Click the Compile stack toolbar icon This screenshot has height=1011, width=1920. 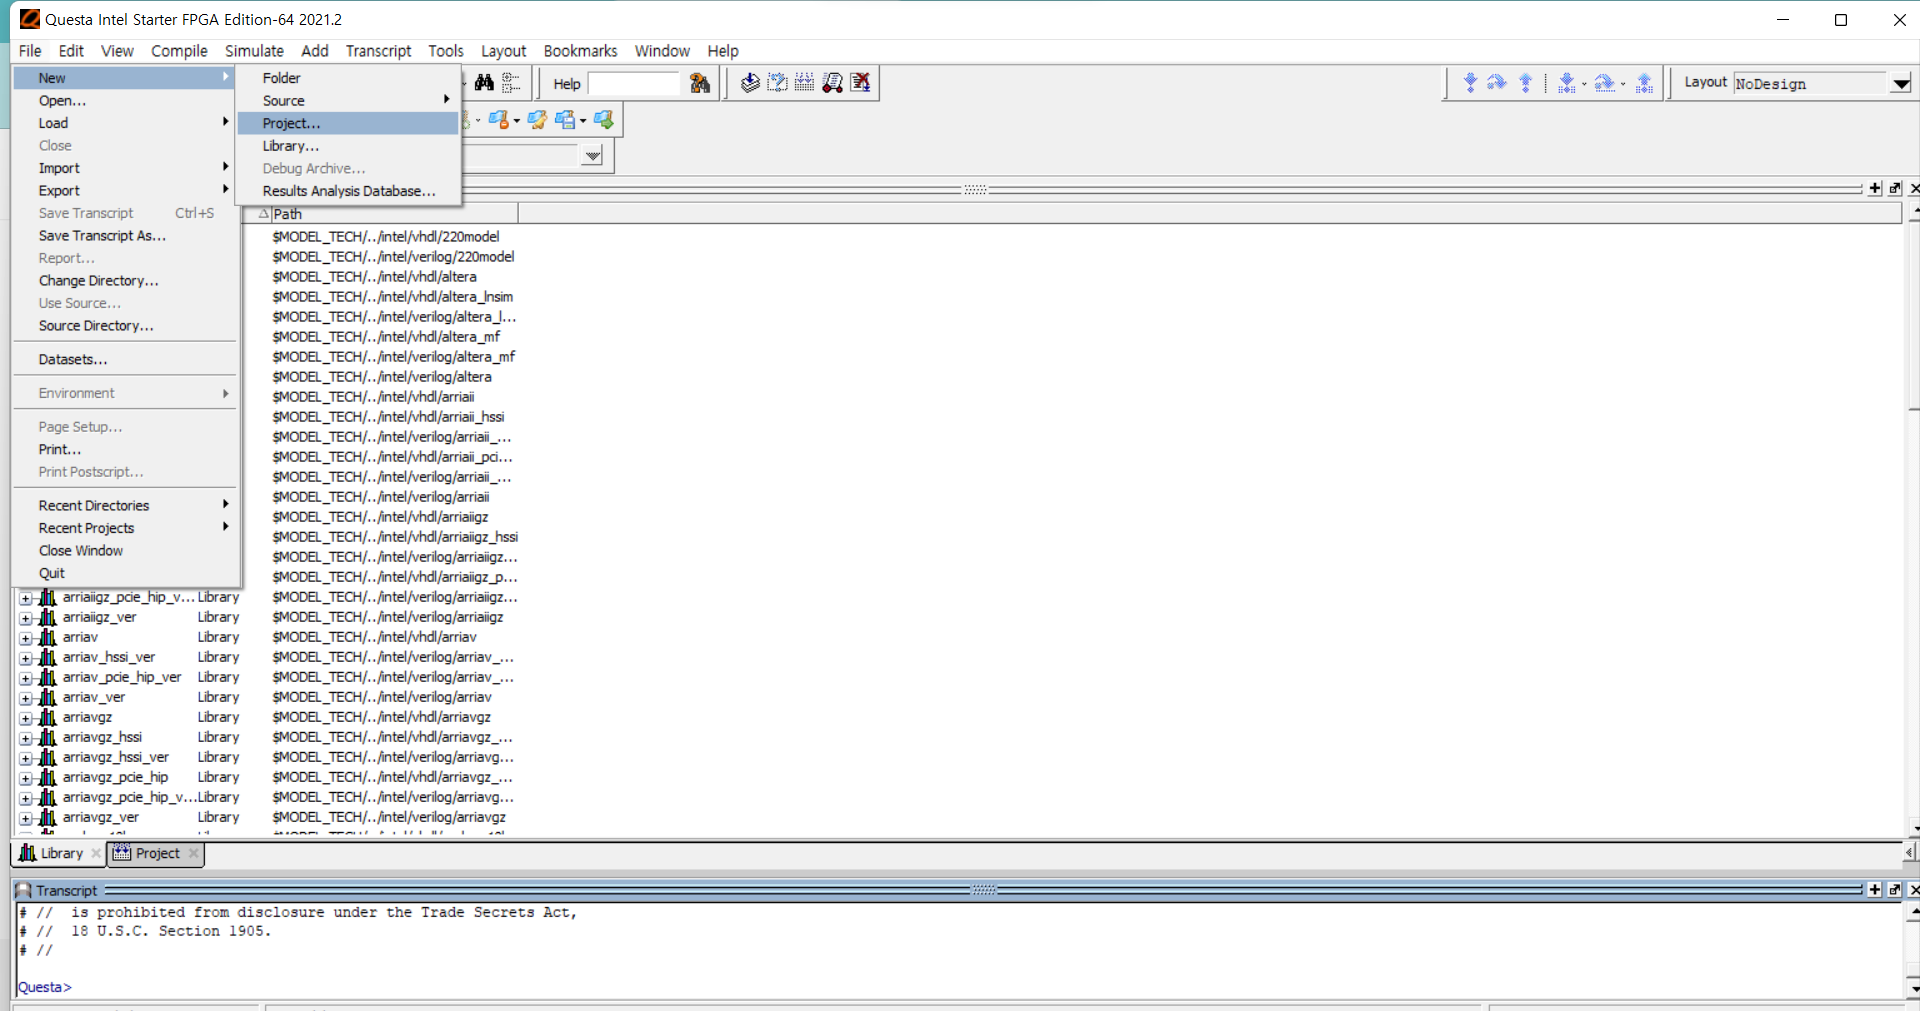[750, 83]
